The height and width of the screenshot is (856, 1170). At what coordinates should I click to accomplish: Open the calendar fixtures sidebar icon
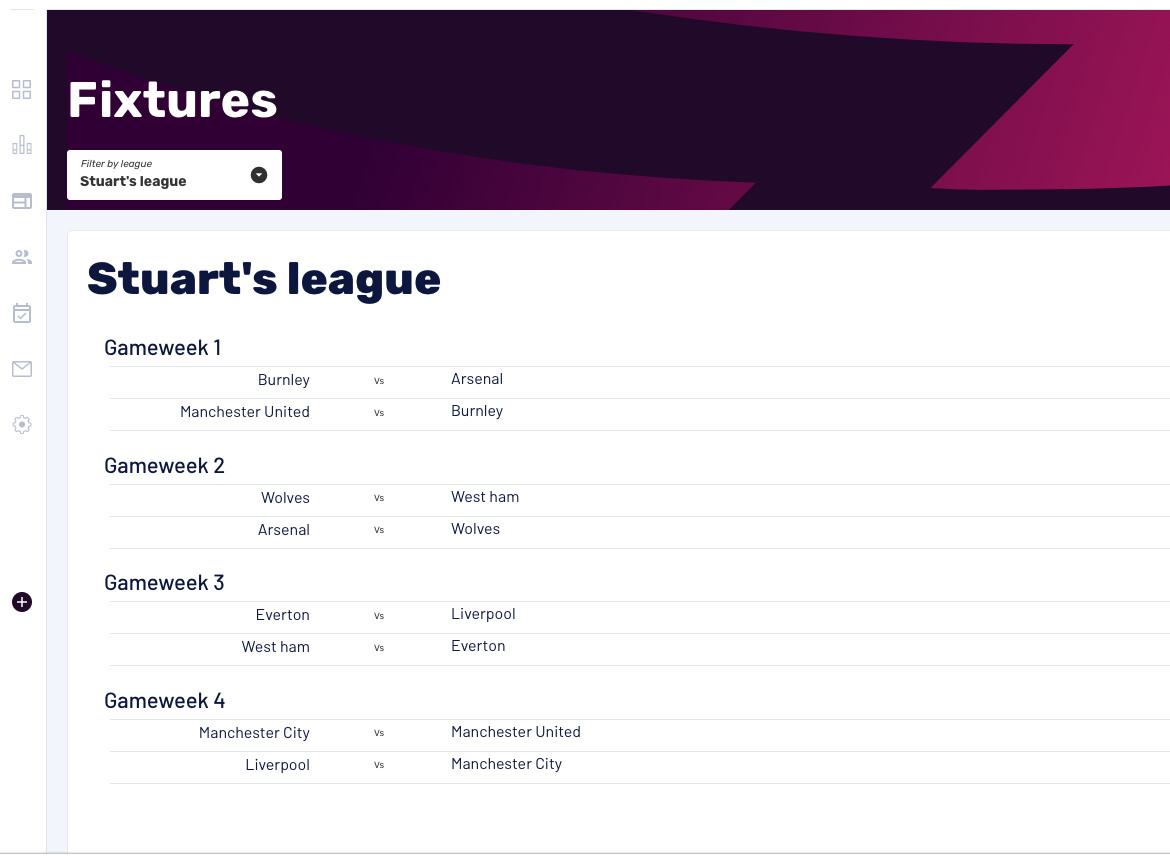[21, 313]
